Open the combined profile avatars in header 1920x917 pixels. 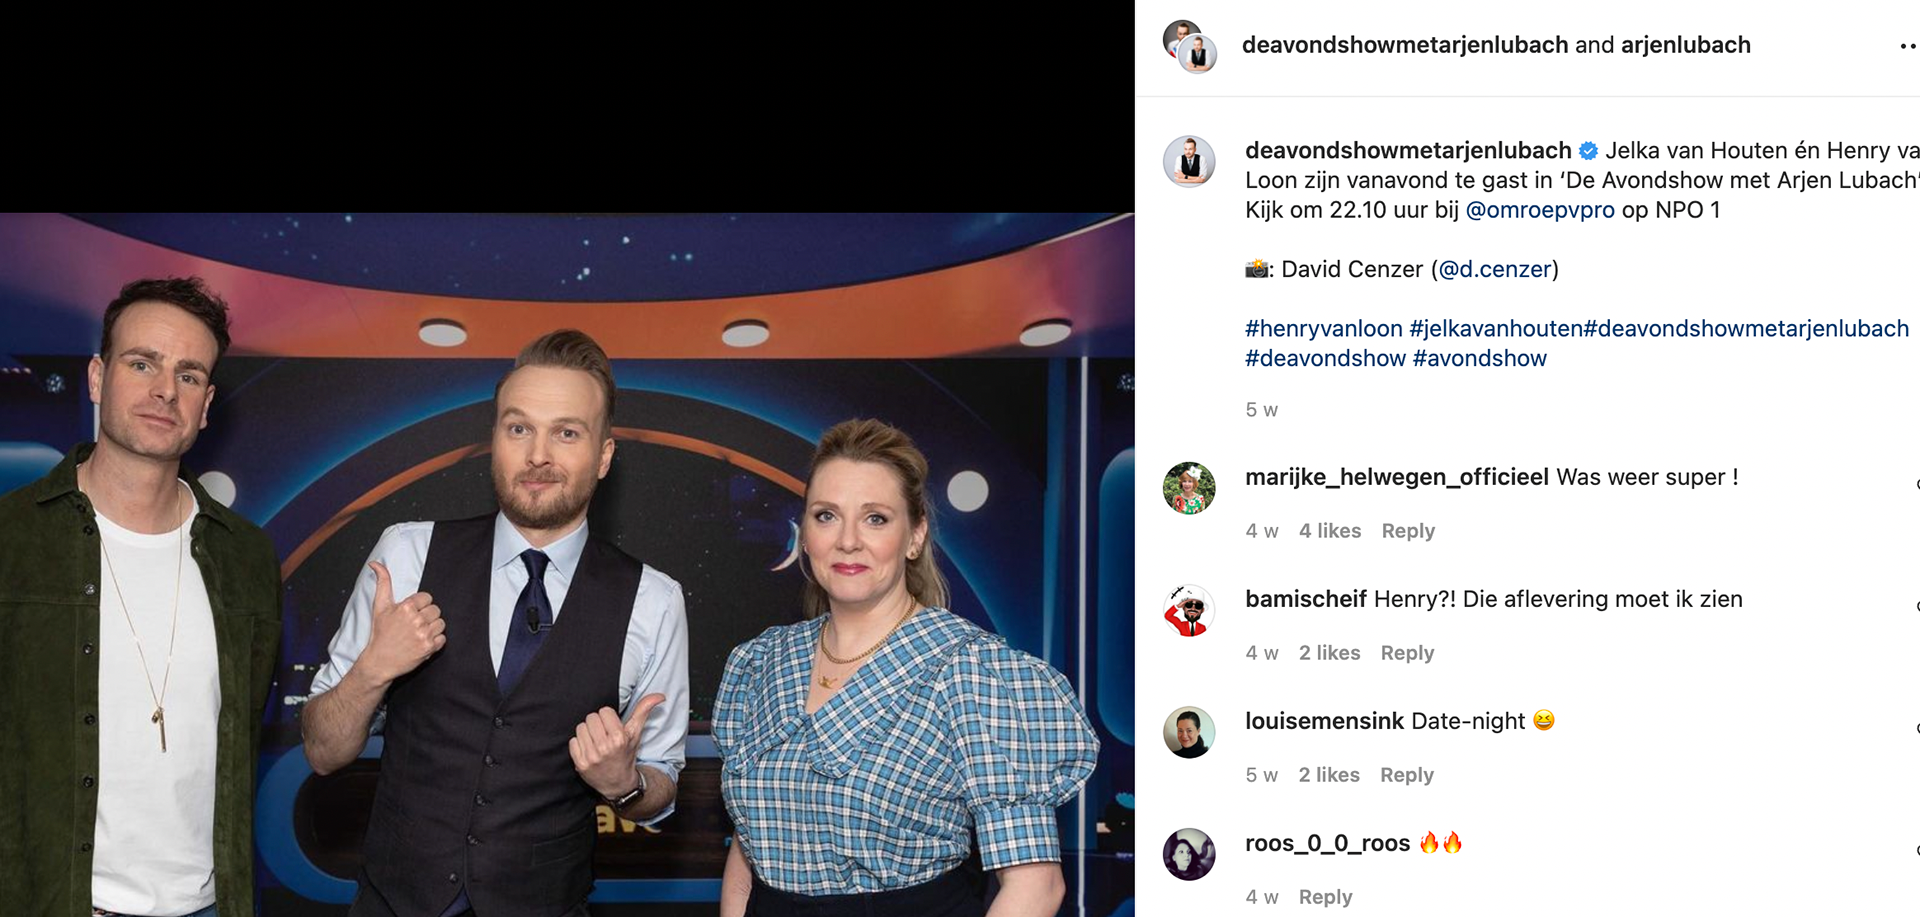point(1190,46)
